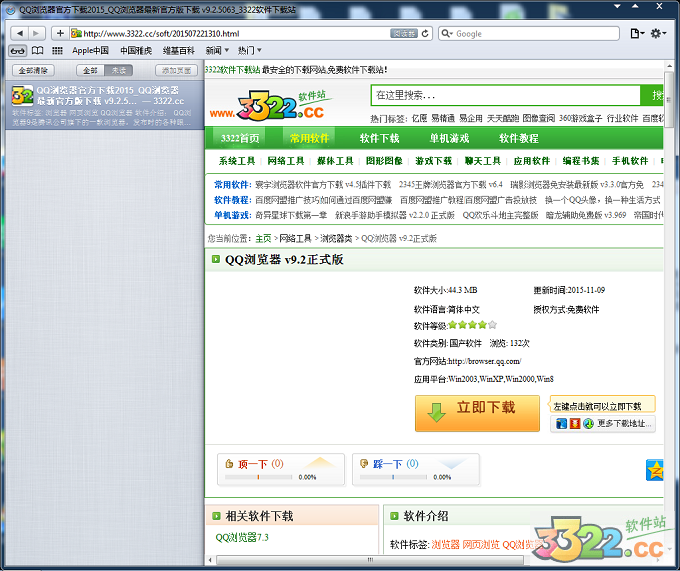680x571 pixels.
Task: Click the 天天酷跑 hot tag link
Action: point(503,118)
